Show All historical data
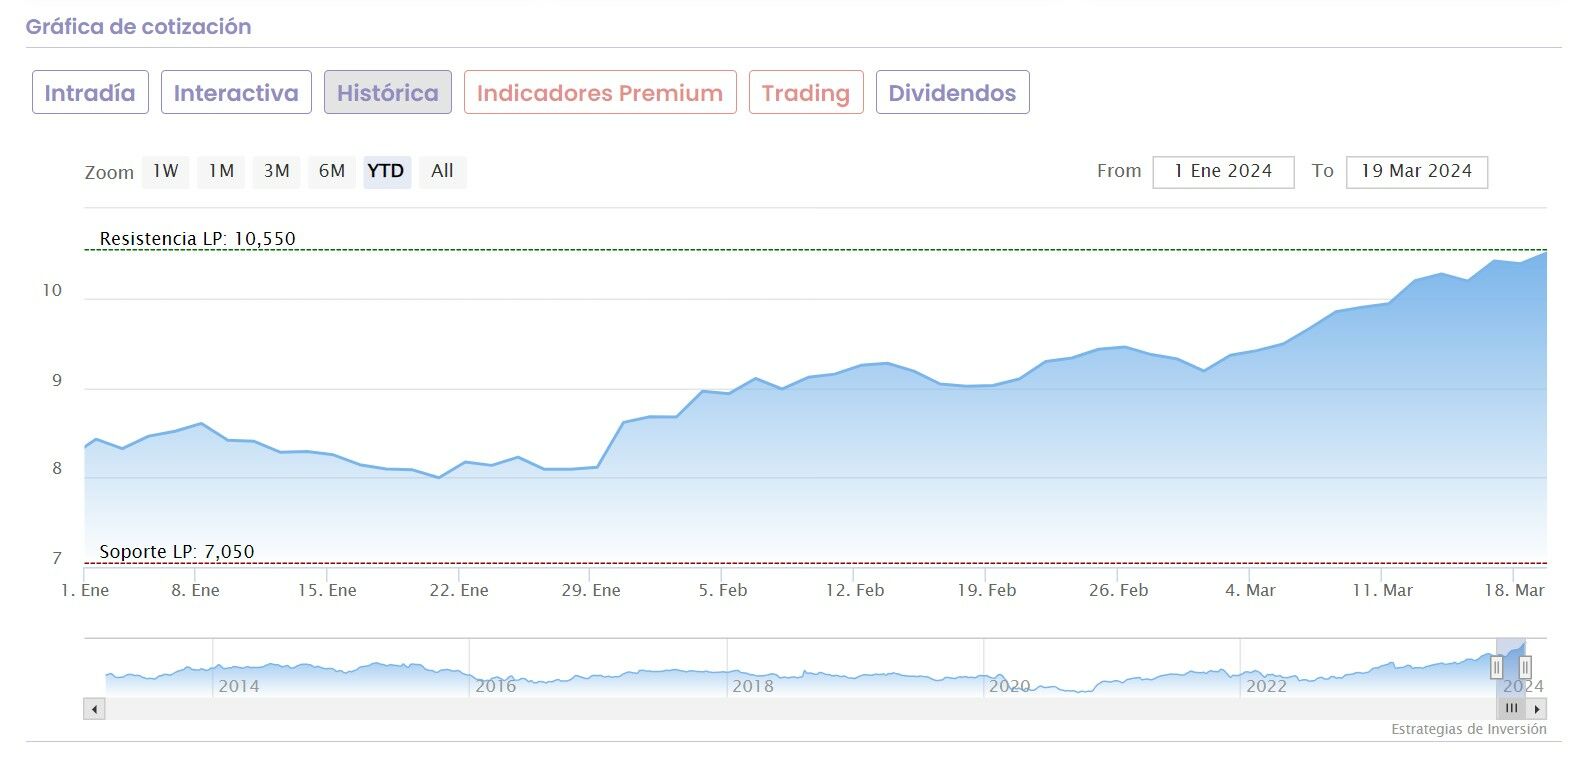Screen dimensions: 1574x774 [442, 171]
